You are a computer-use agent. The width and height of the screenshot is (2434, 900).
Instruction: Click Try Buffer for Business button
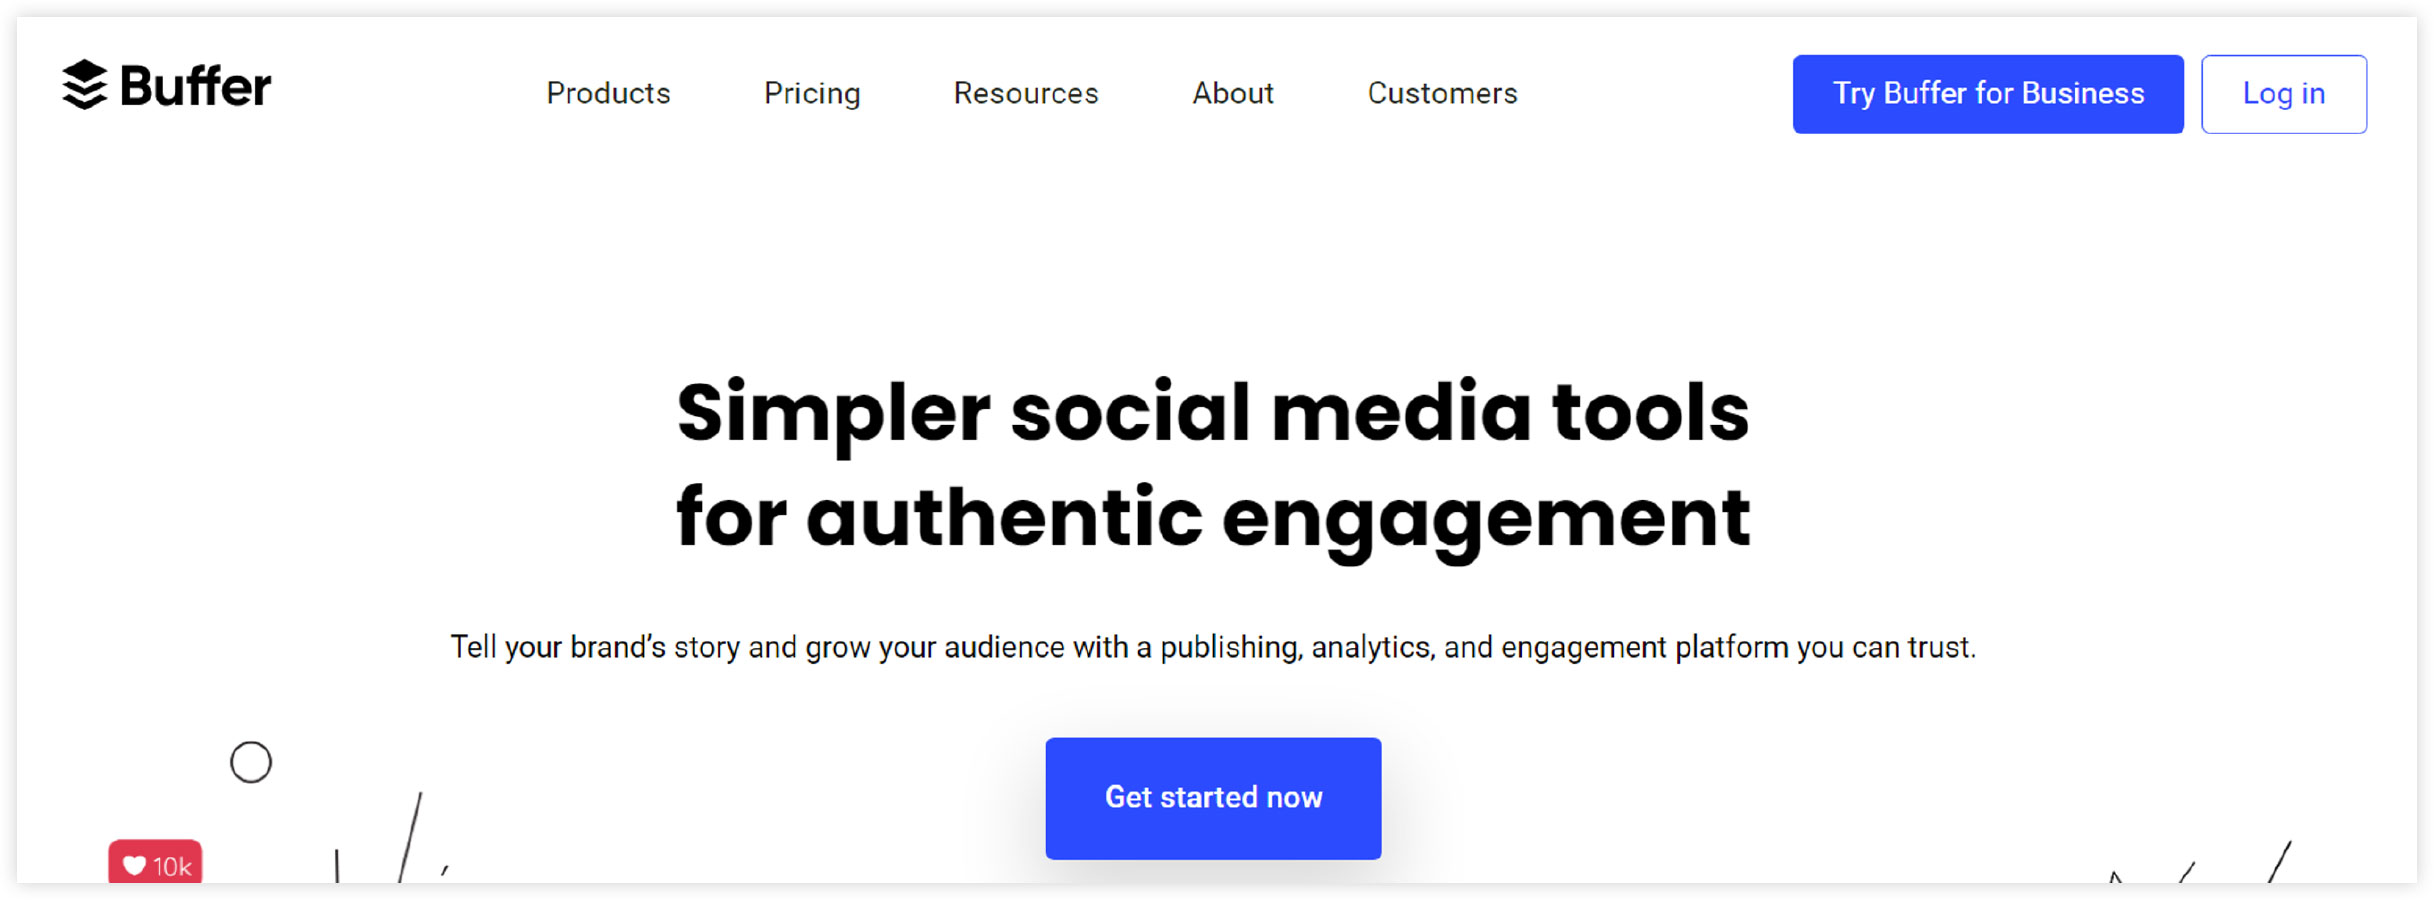[1988, 94]
